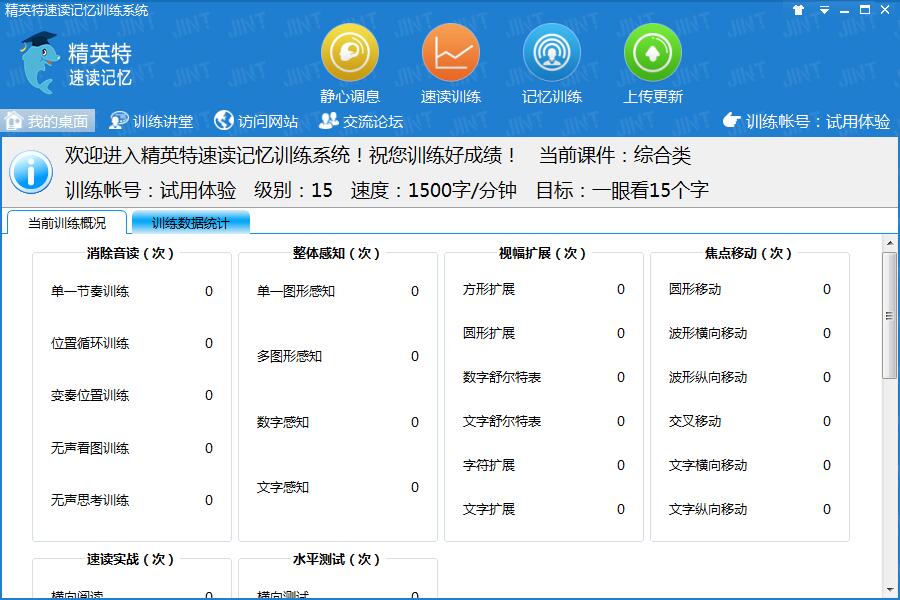Open the 交流论坛 forum link
The image size is (900, 600).
pyautogui.click(x=361, y=122)
